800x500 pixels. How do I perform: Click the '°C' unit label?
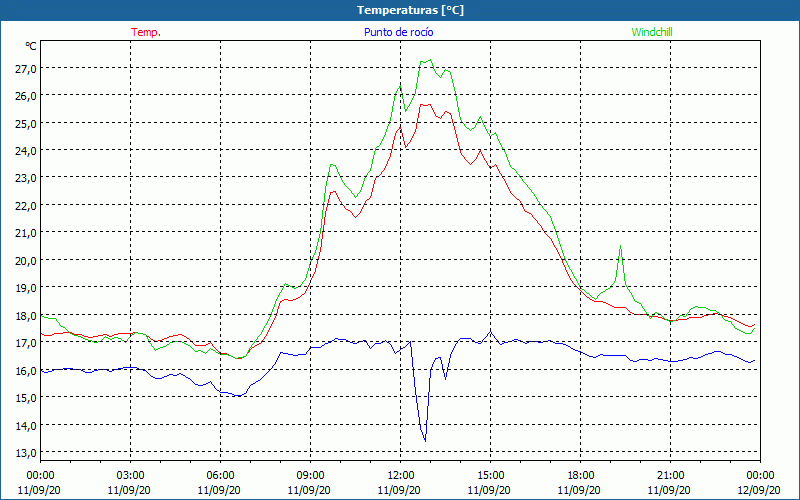pyautogui.click(x=31, y=46)
